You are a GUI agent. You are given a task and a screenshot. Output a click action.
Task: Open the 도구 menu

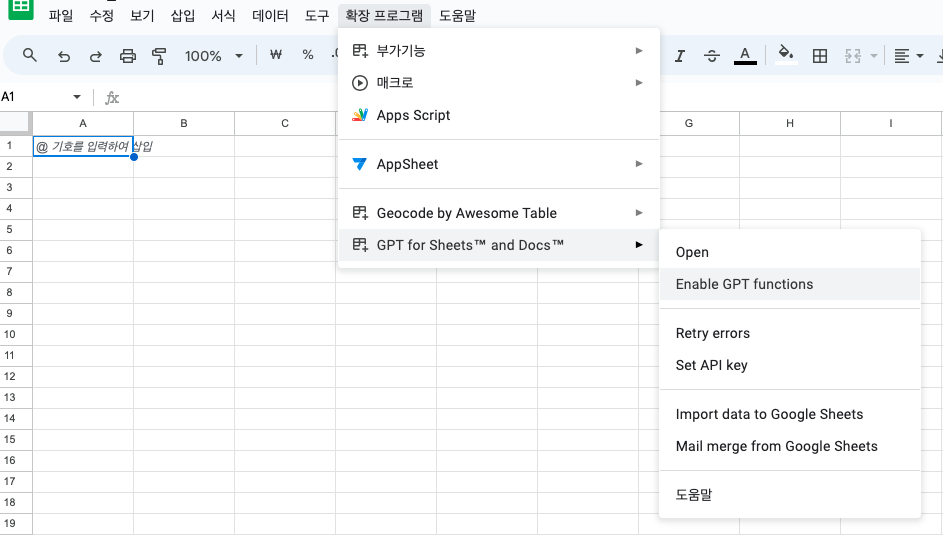pos(317,16)
